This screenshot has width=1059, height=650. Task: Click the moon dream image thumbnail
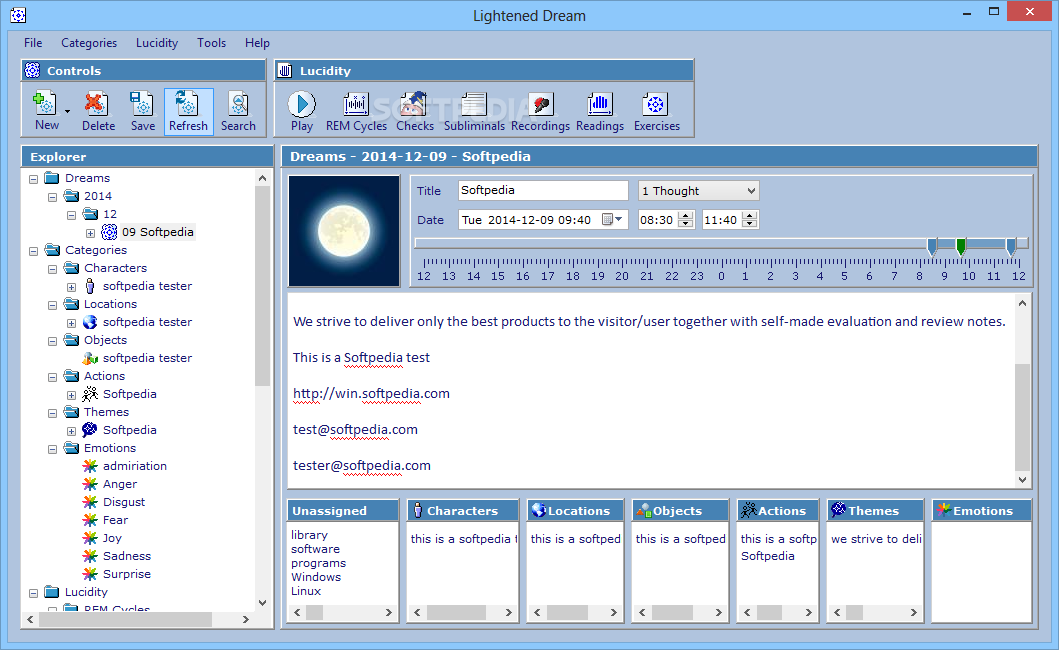click(344, 231)
